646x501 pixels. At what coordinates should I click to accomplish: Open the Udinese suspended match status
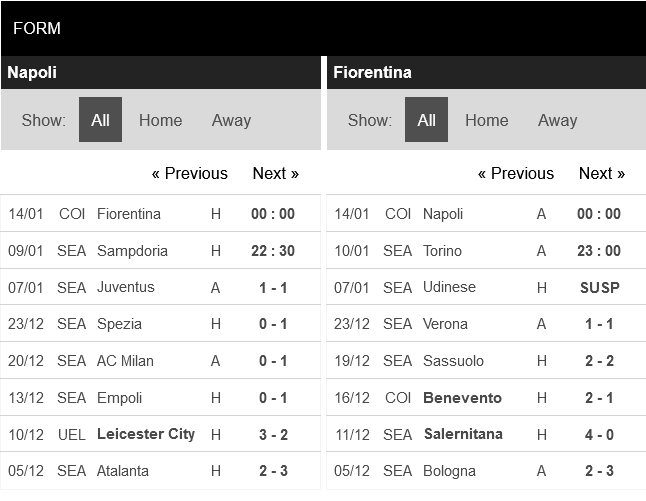click(599, 287)
